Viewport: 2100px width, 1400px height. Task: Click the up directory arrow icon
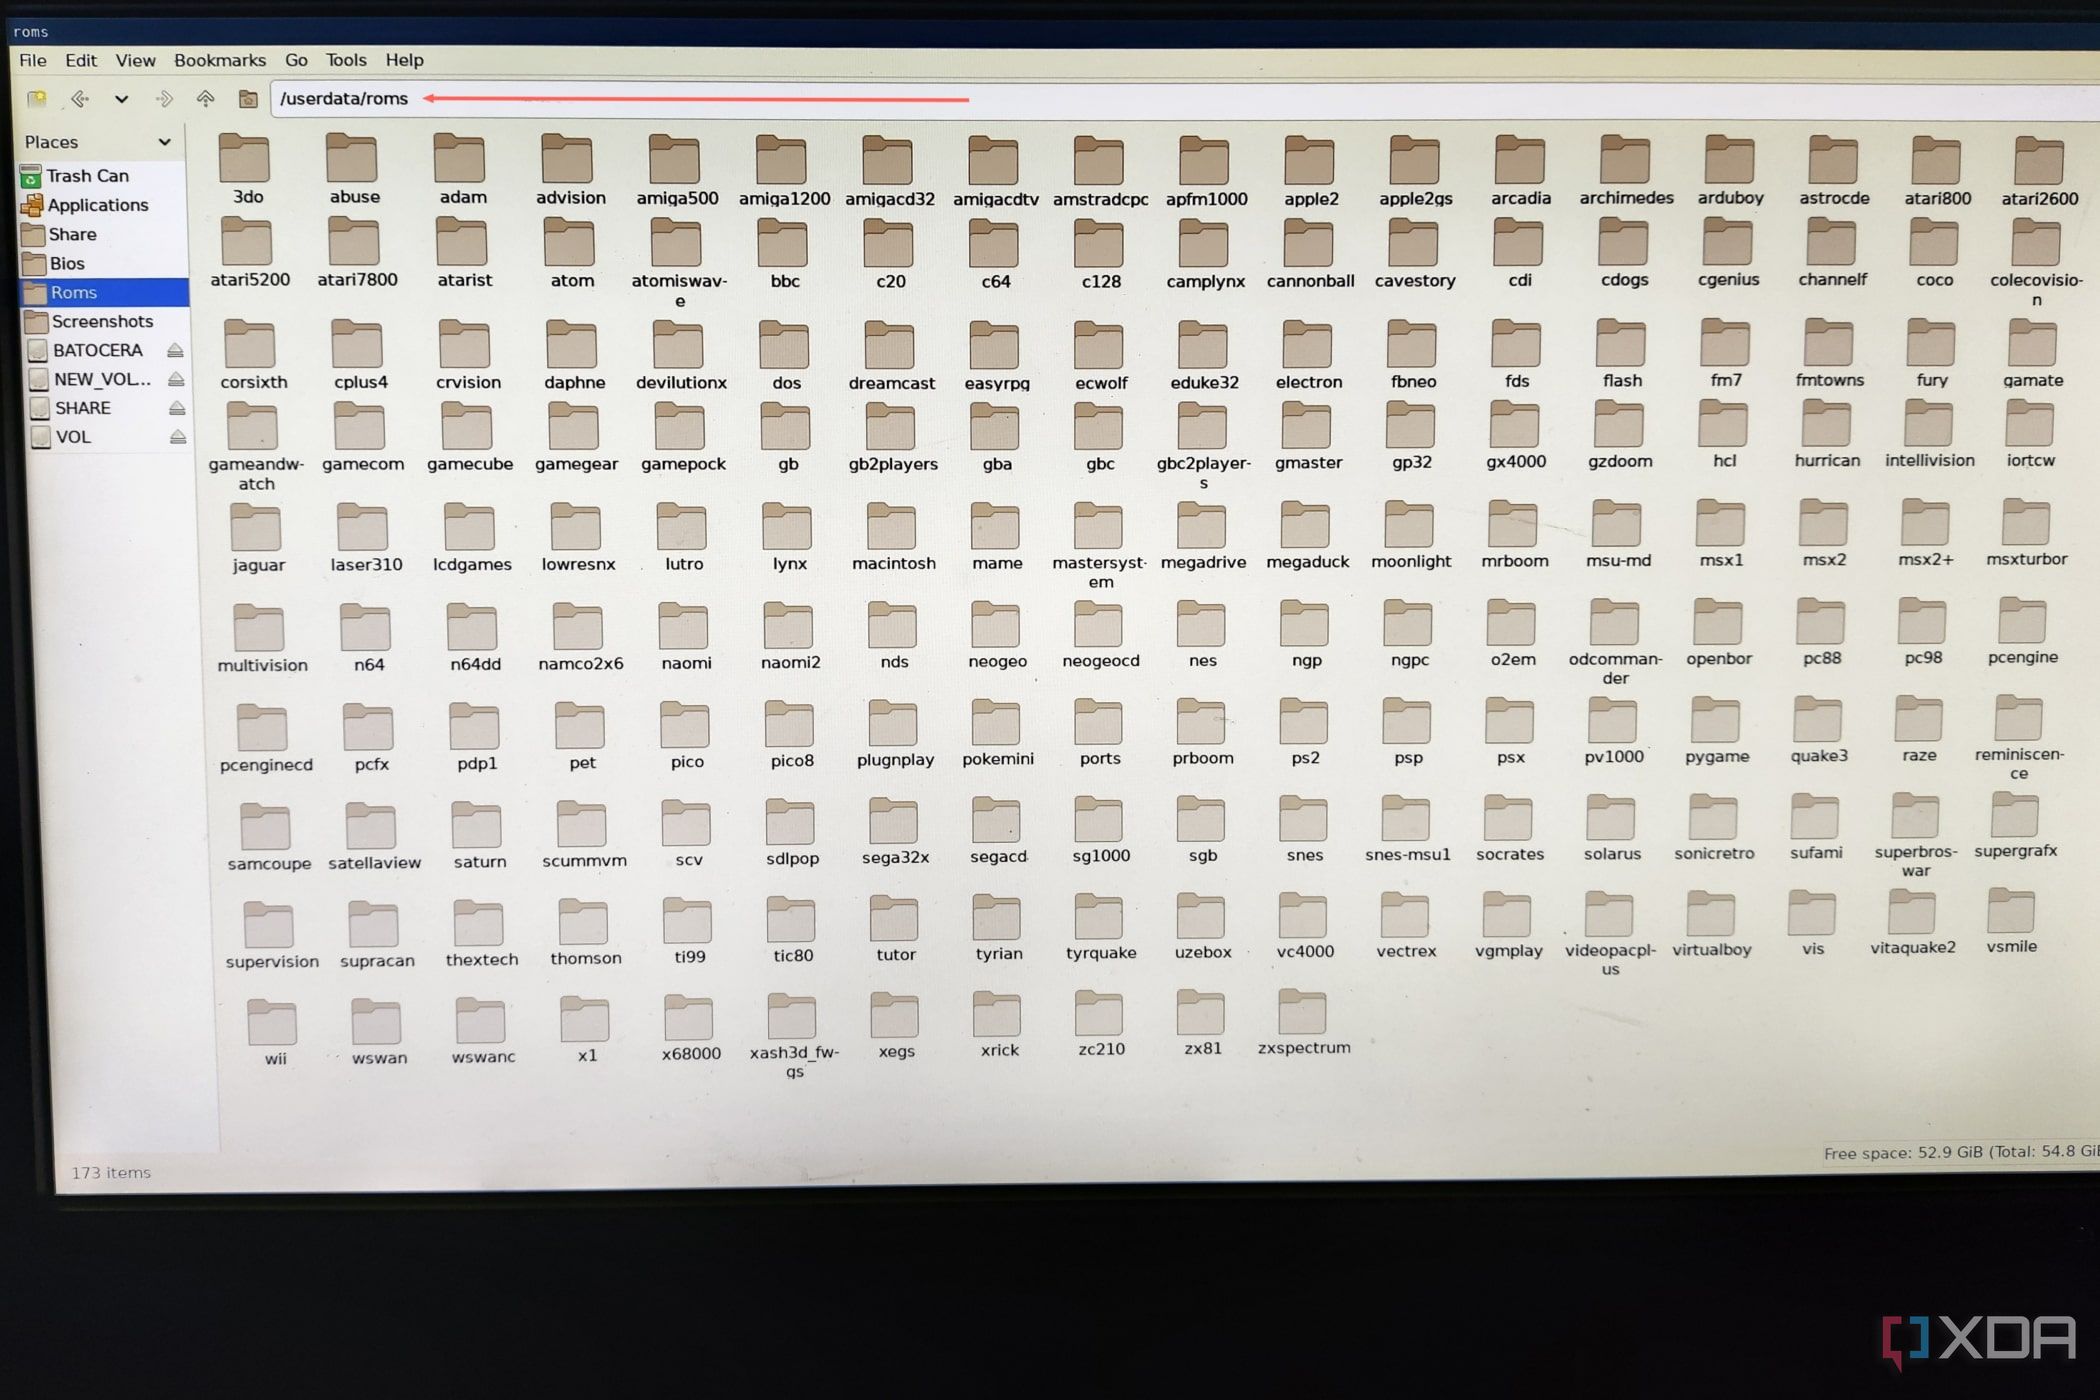point(203,97)
